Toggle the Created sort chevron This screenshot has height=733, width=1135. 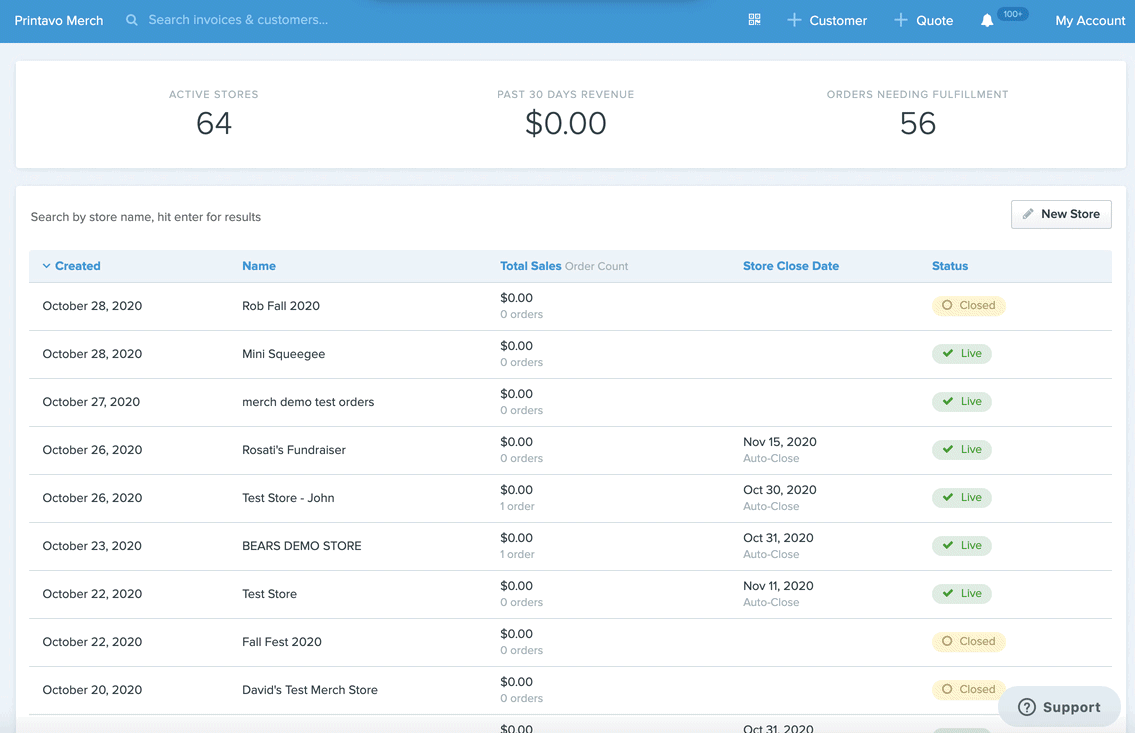pos(46,266)
